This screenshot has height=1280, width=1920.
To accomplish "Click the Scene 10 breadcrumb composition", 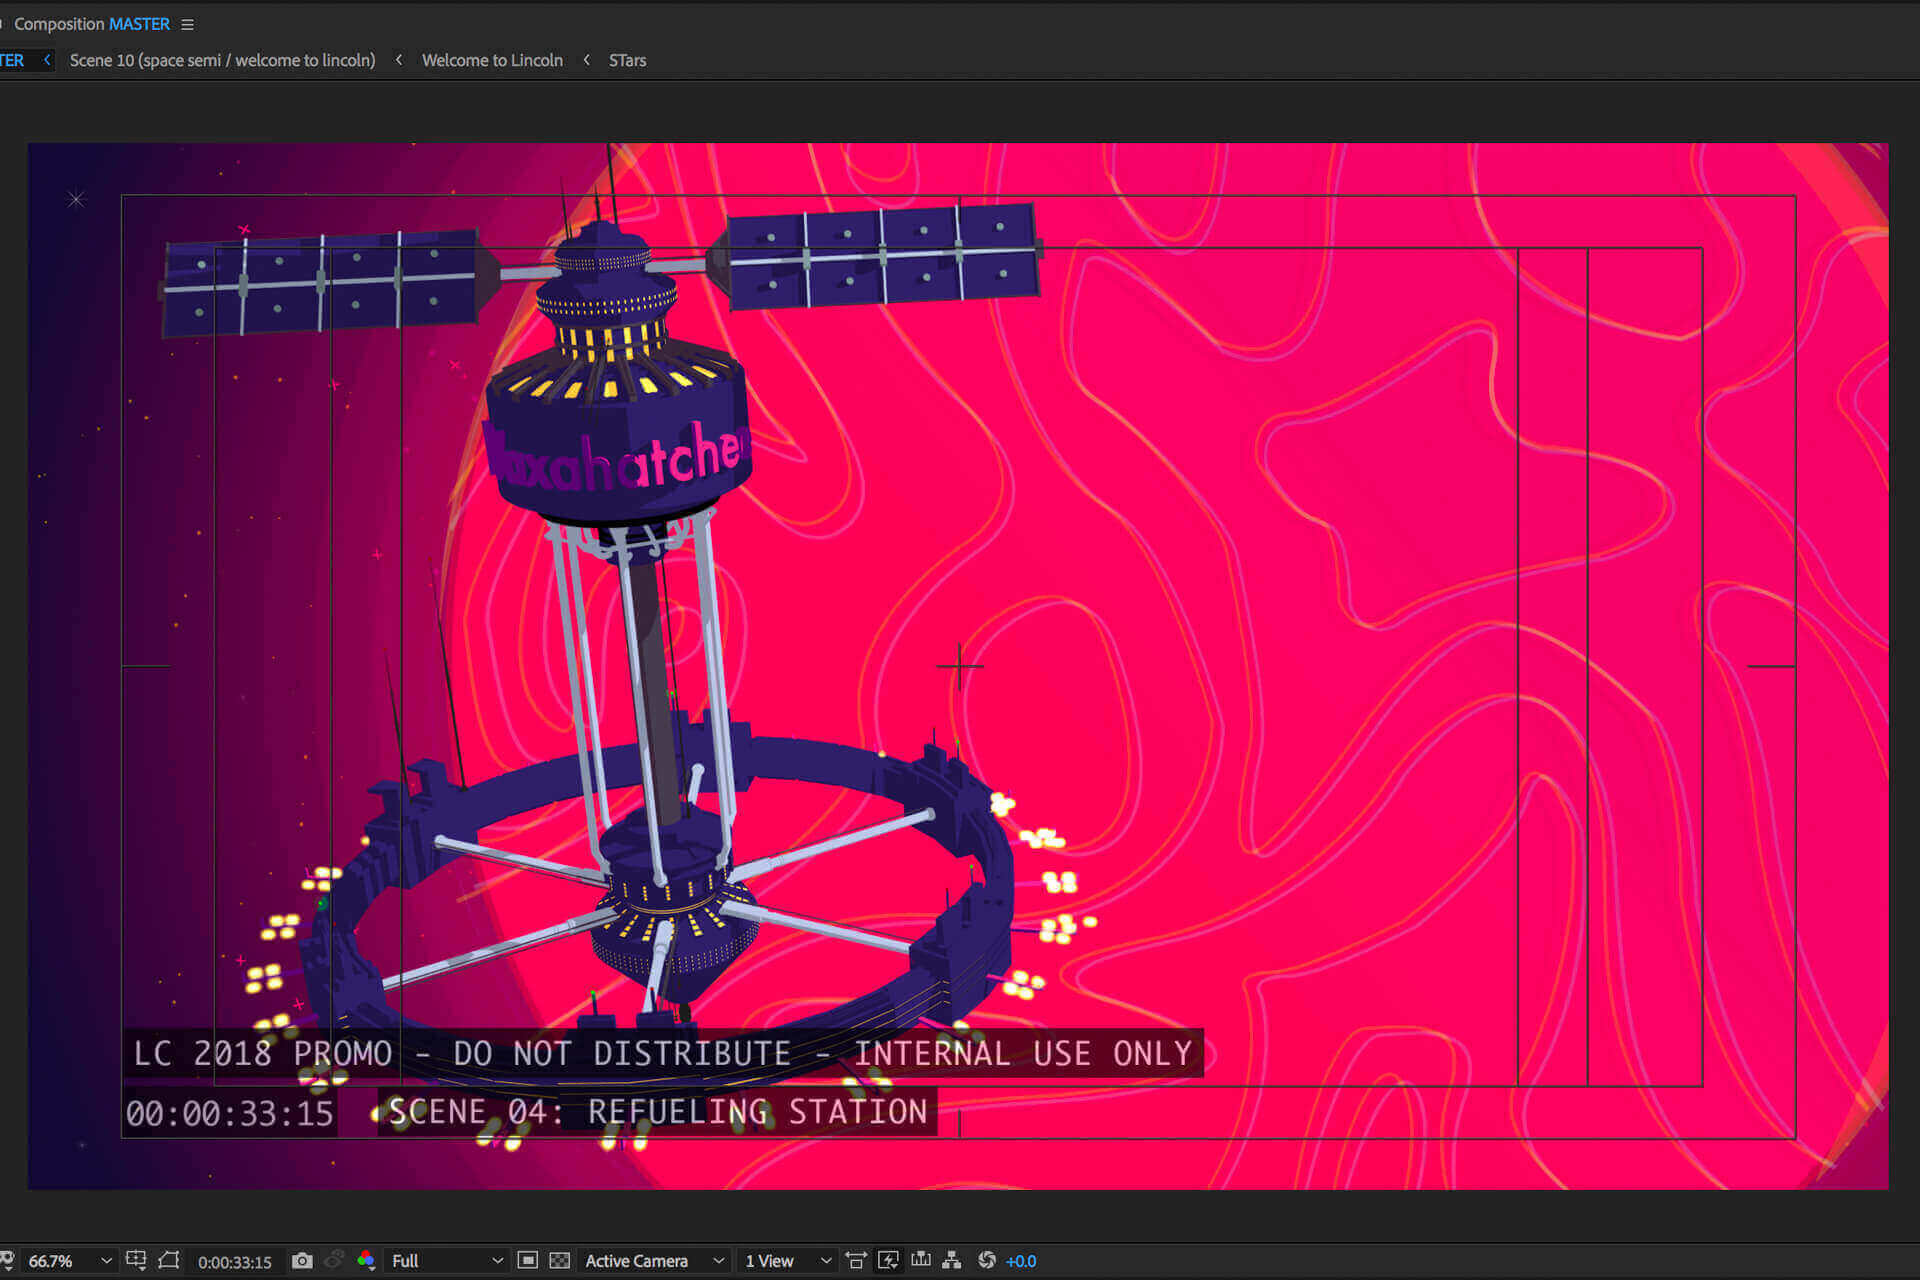I will 222,60.
